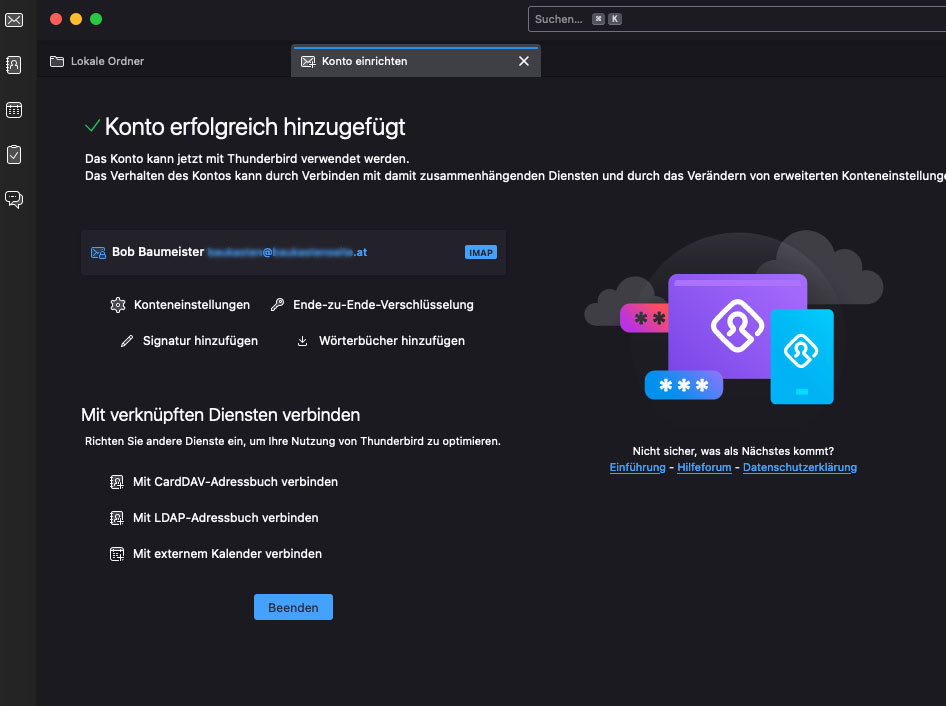Click the LDAP address book icon
This screenshot has width=946, height=706.
pyautogui.click(x=117, y=518)
